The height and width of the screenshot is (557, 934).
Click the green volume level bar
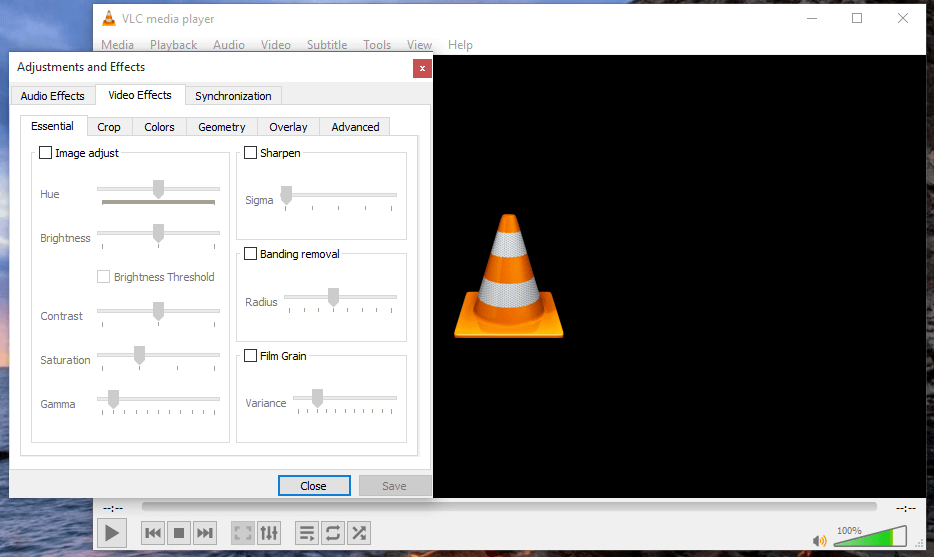[x=870, y=537]
